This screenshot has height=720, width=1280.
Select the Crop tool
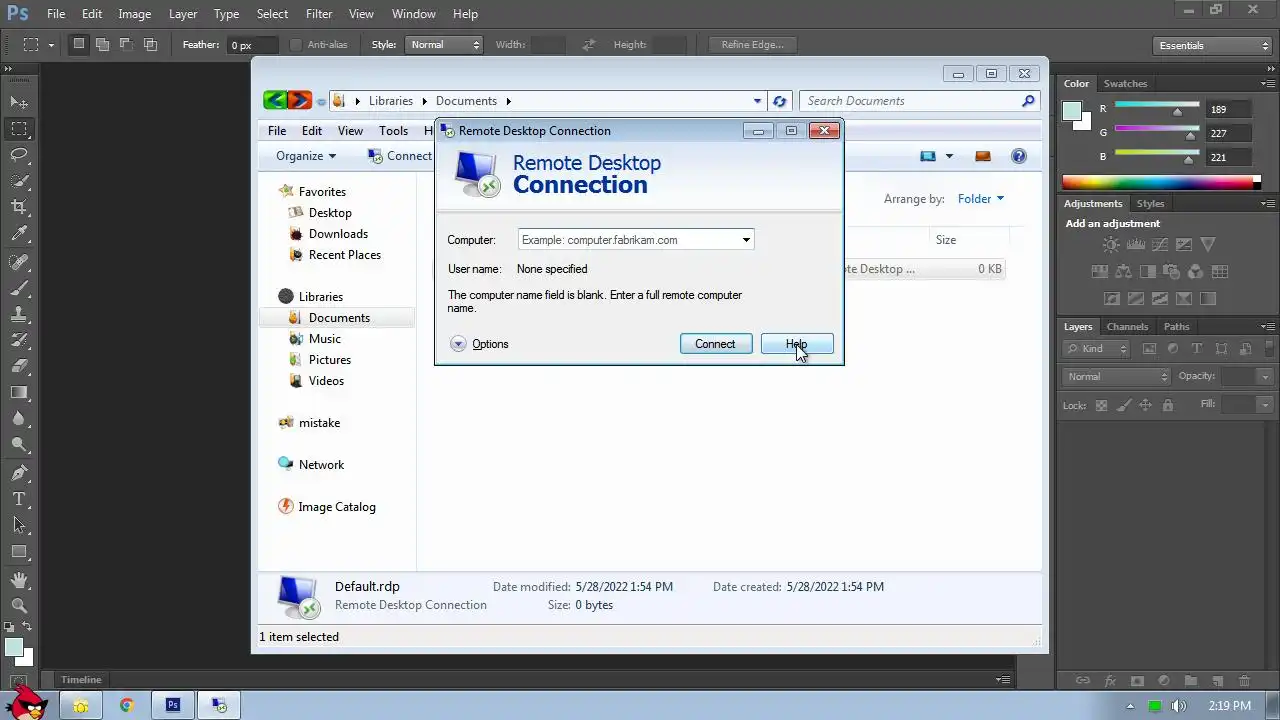(19, 207)
